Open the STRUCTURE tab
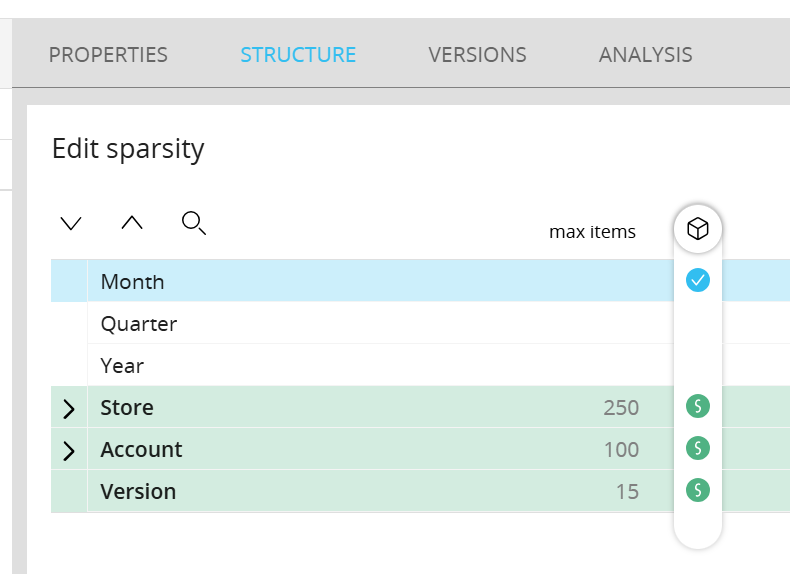The image size is (790, 574). (x=298, y=54)
